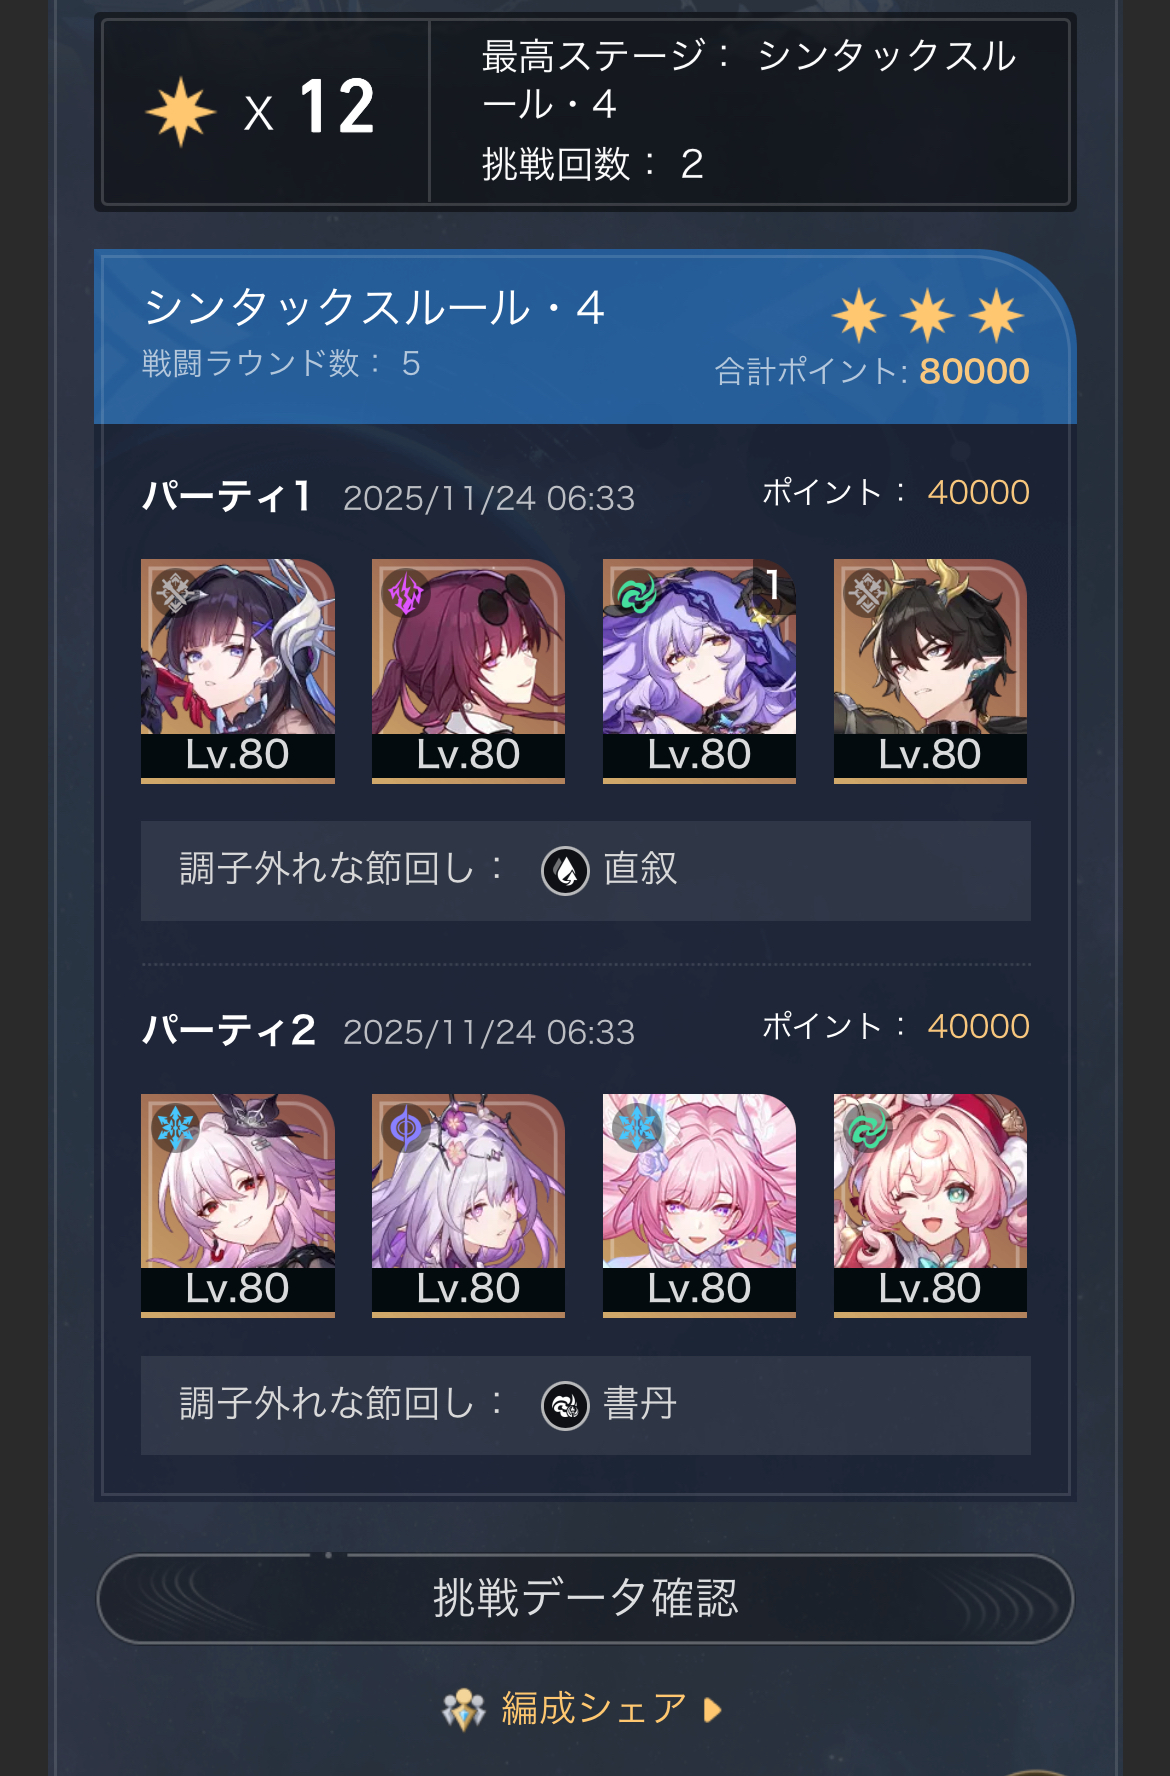This screenshot has height=1776, width=1170.
Task: Select the red-haired sunglasses character in Party 1
Action: [468, 670]
